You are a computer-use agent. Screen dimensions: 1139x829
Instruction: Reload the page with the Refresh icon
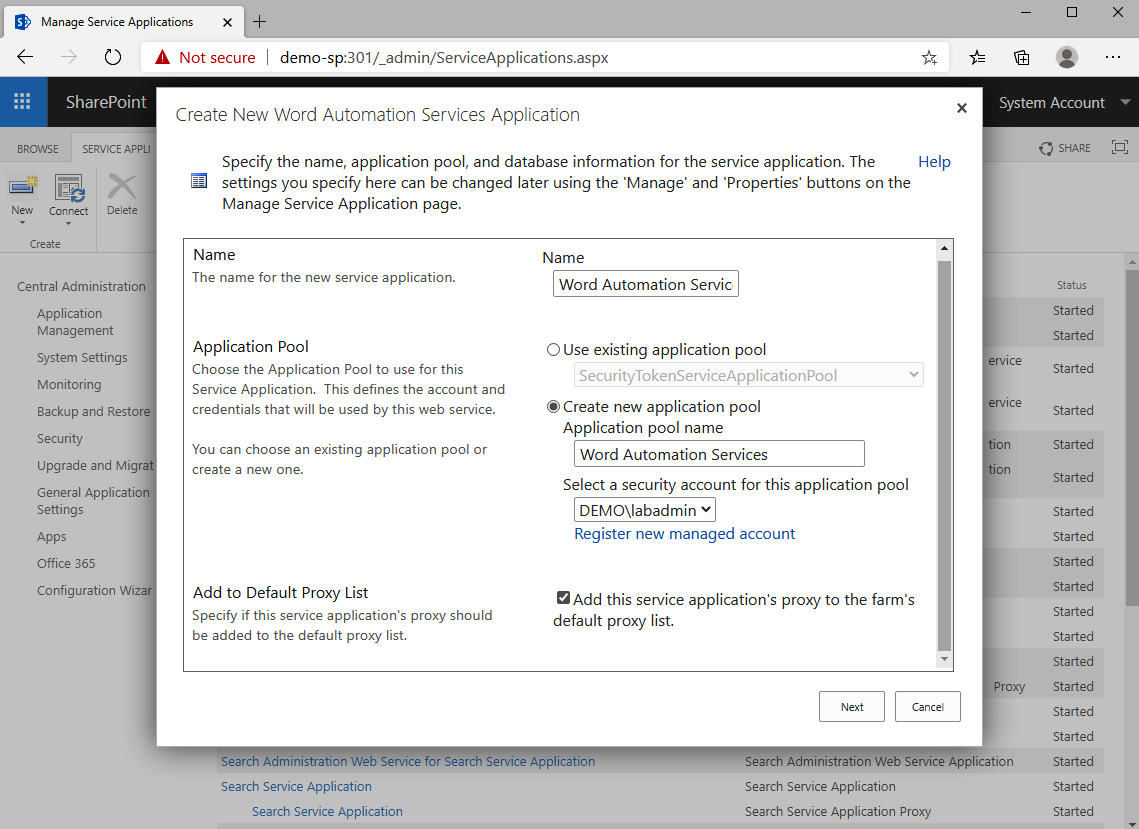pyautogui.click(x=113, y=57)
